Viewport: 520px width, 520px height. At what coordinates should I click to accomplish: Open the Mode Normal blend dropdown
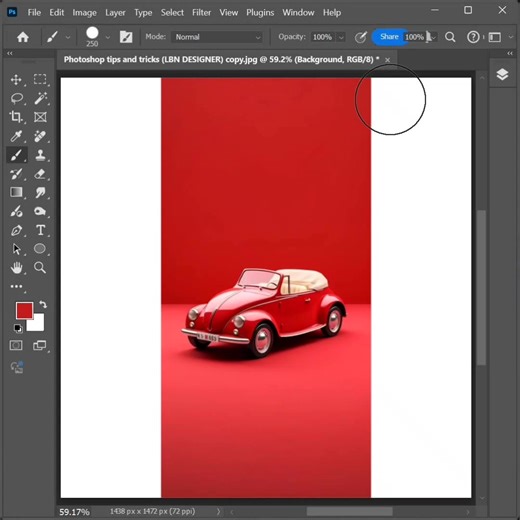pyautogui.click(x=217, y=37)
